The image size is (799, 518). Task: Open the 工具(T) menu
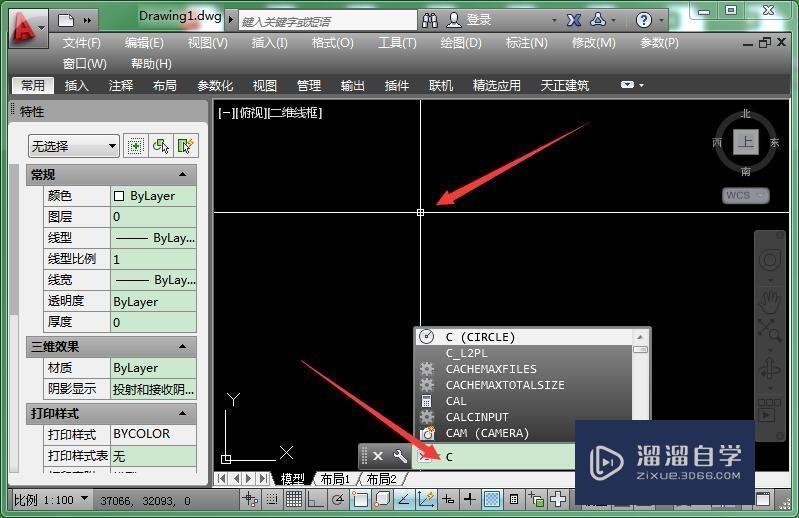pyautogui.click(x=397, y=43)
